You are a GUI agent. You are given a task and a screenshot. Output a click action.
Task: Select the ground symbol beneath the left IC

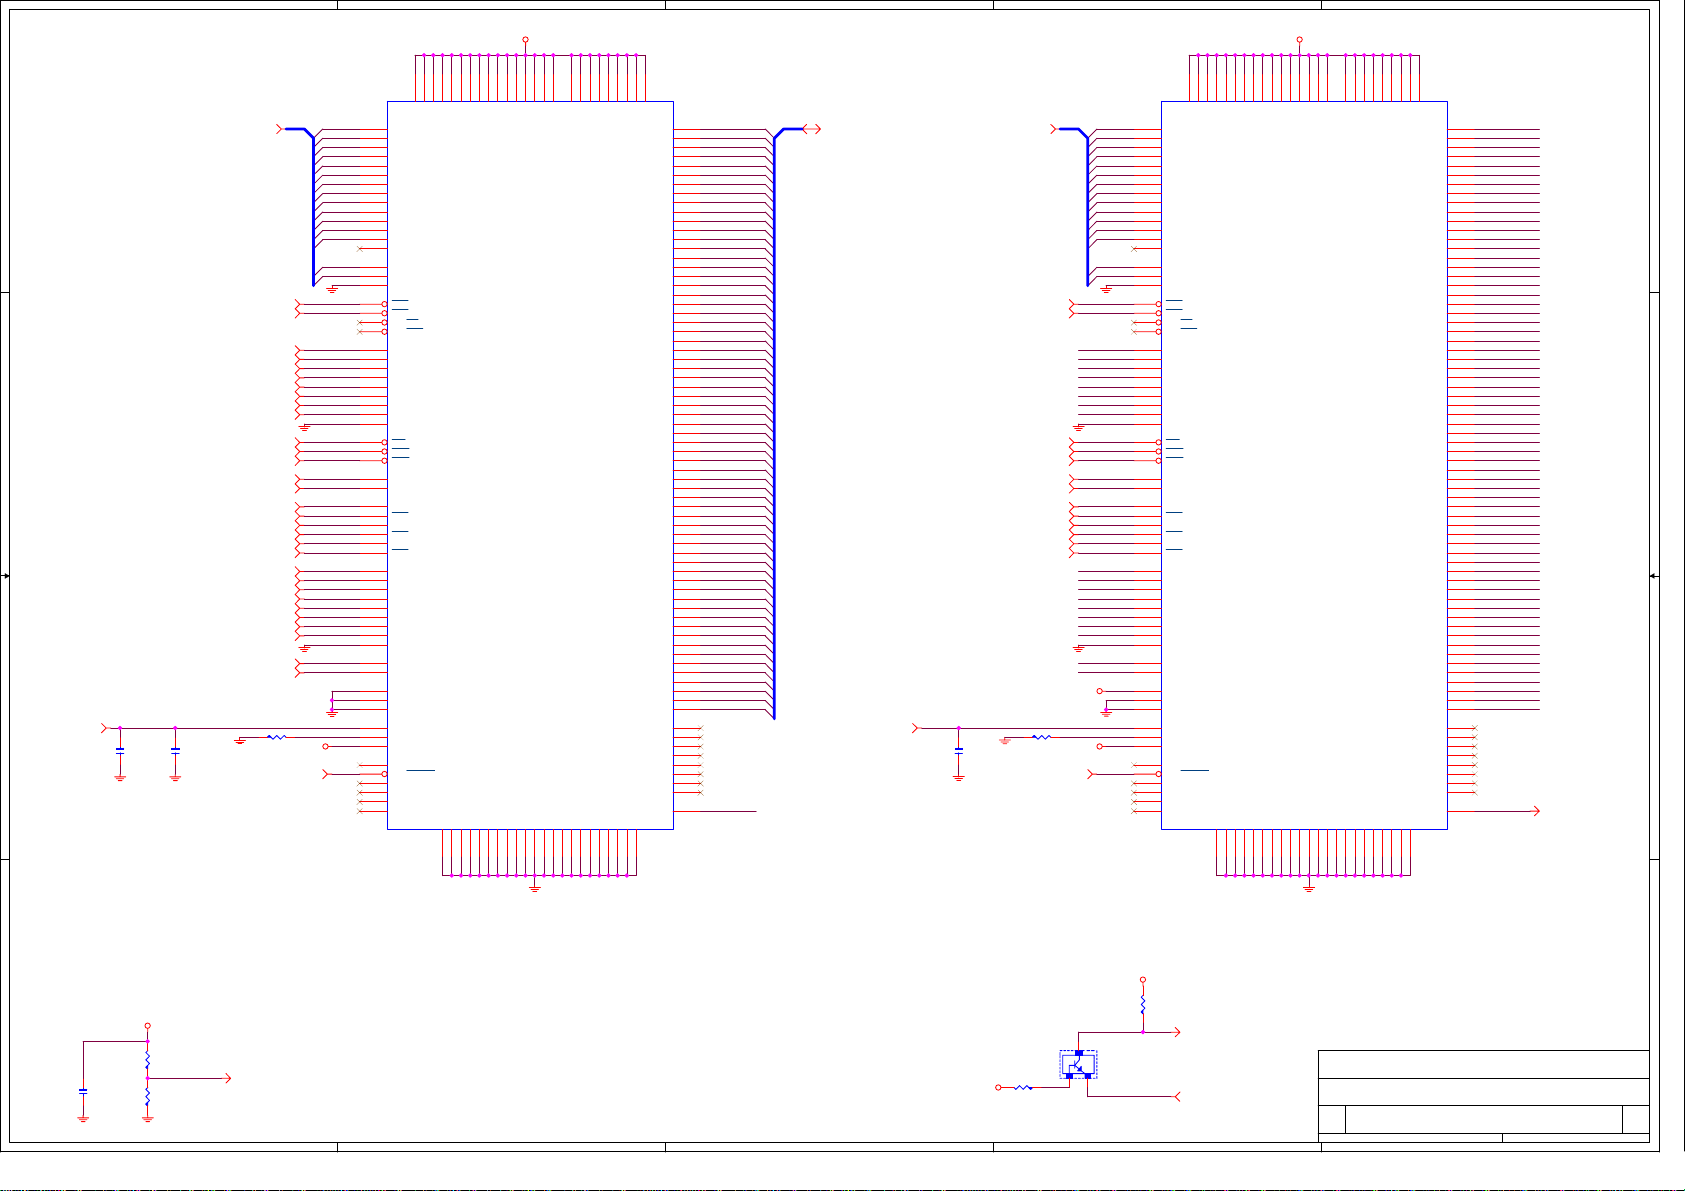tap(535, 888)
